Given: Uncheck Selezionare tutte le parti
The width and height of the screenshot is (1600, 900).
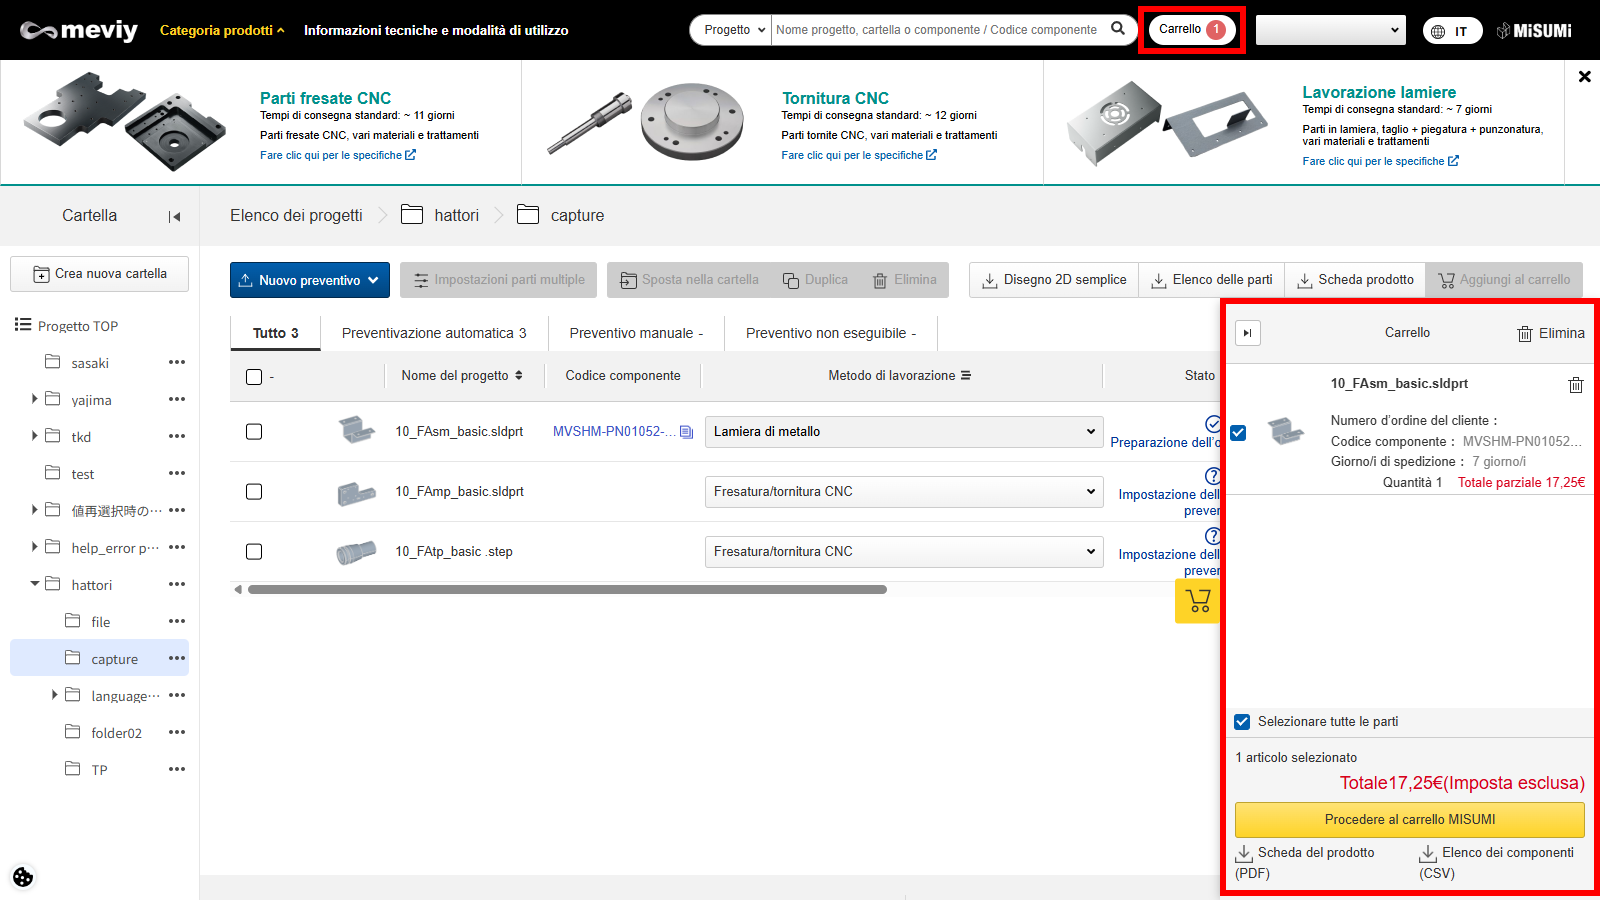Looking at the screenshot, I should point(1242,722).
